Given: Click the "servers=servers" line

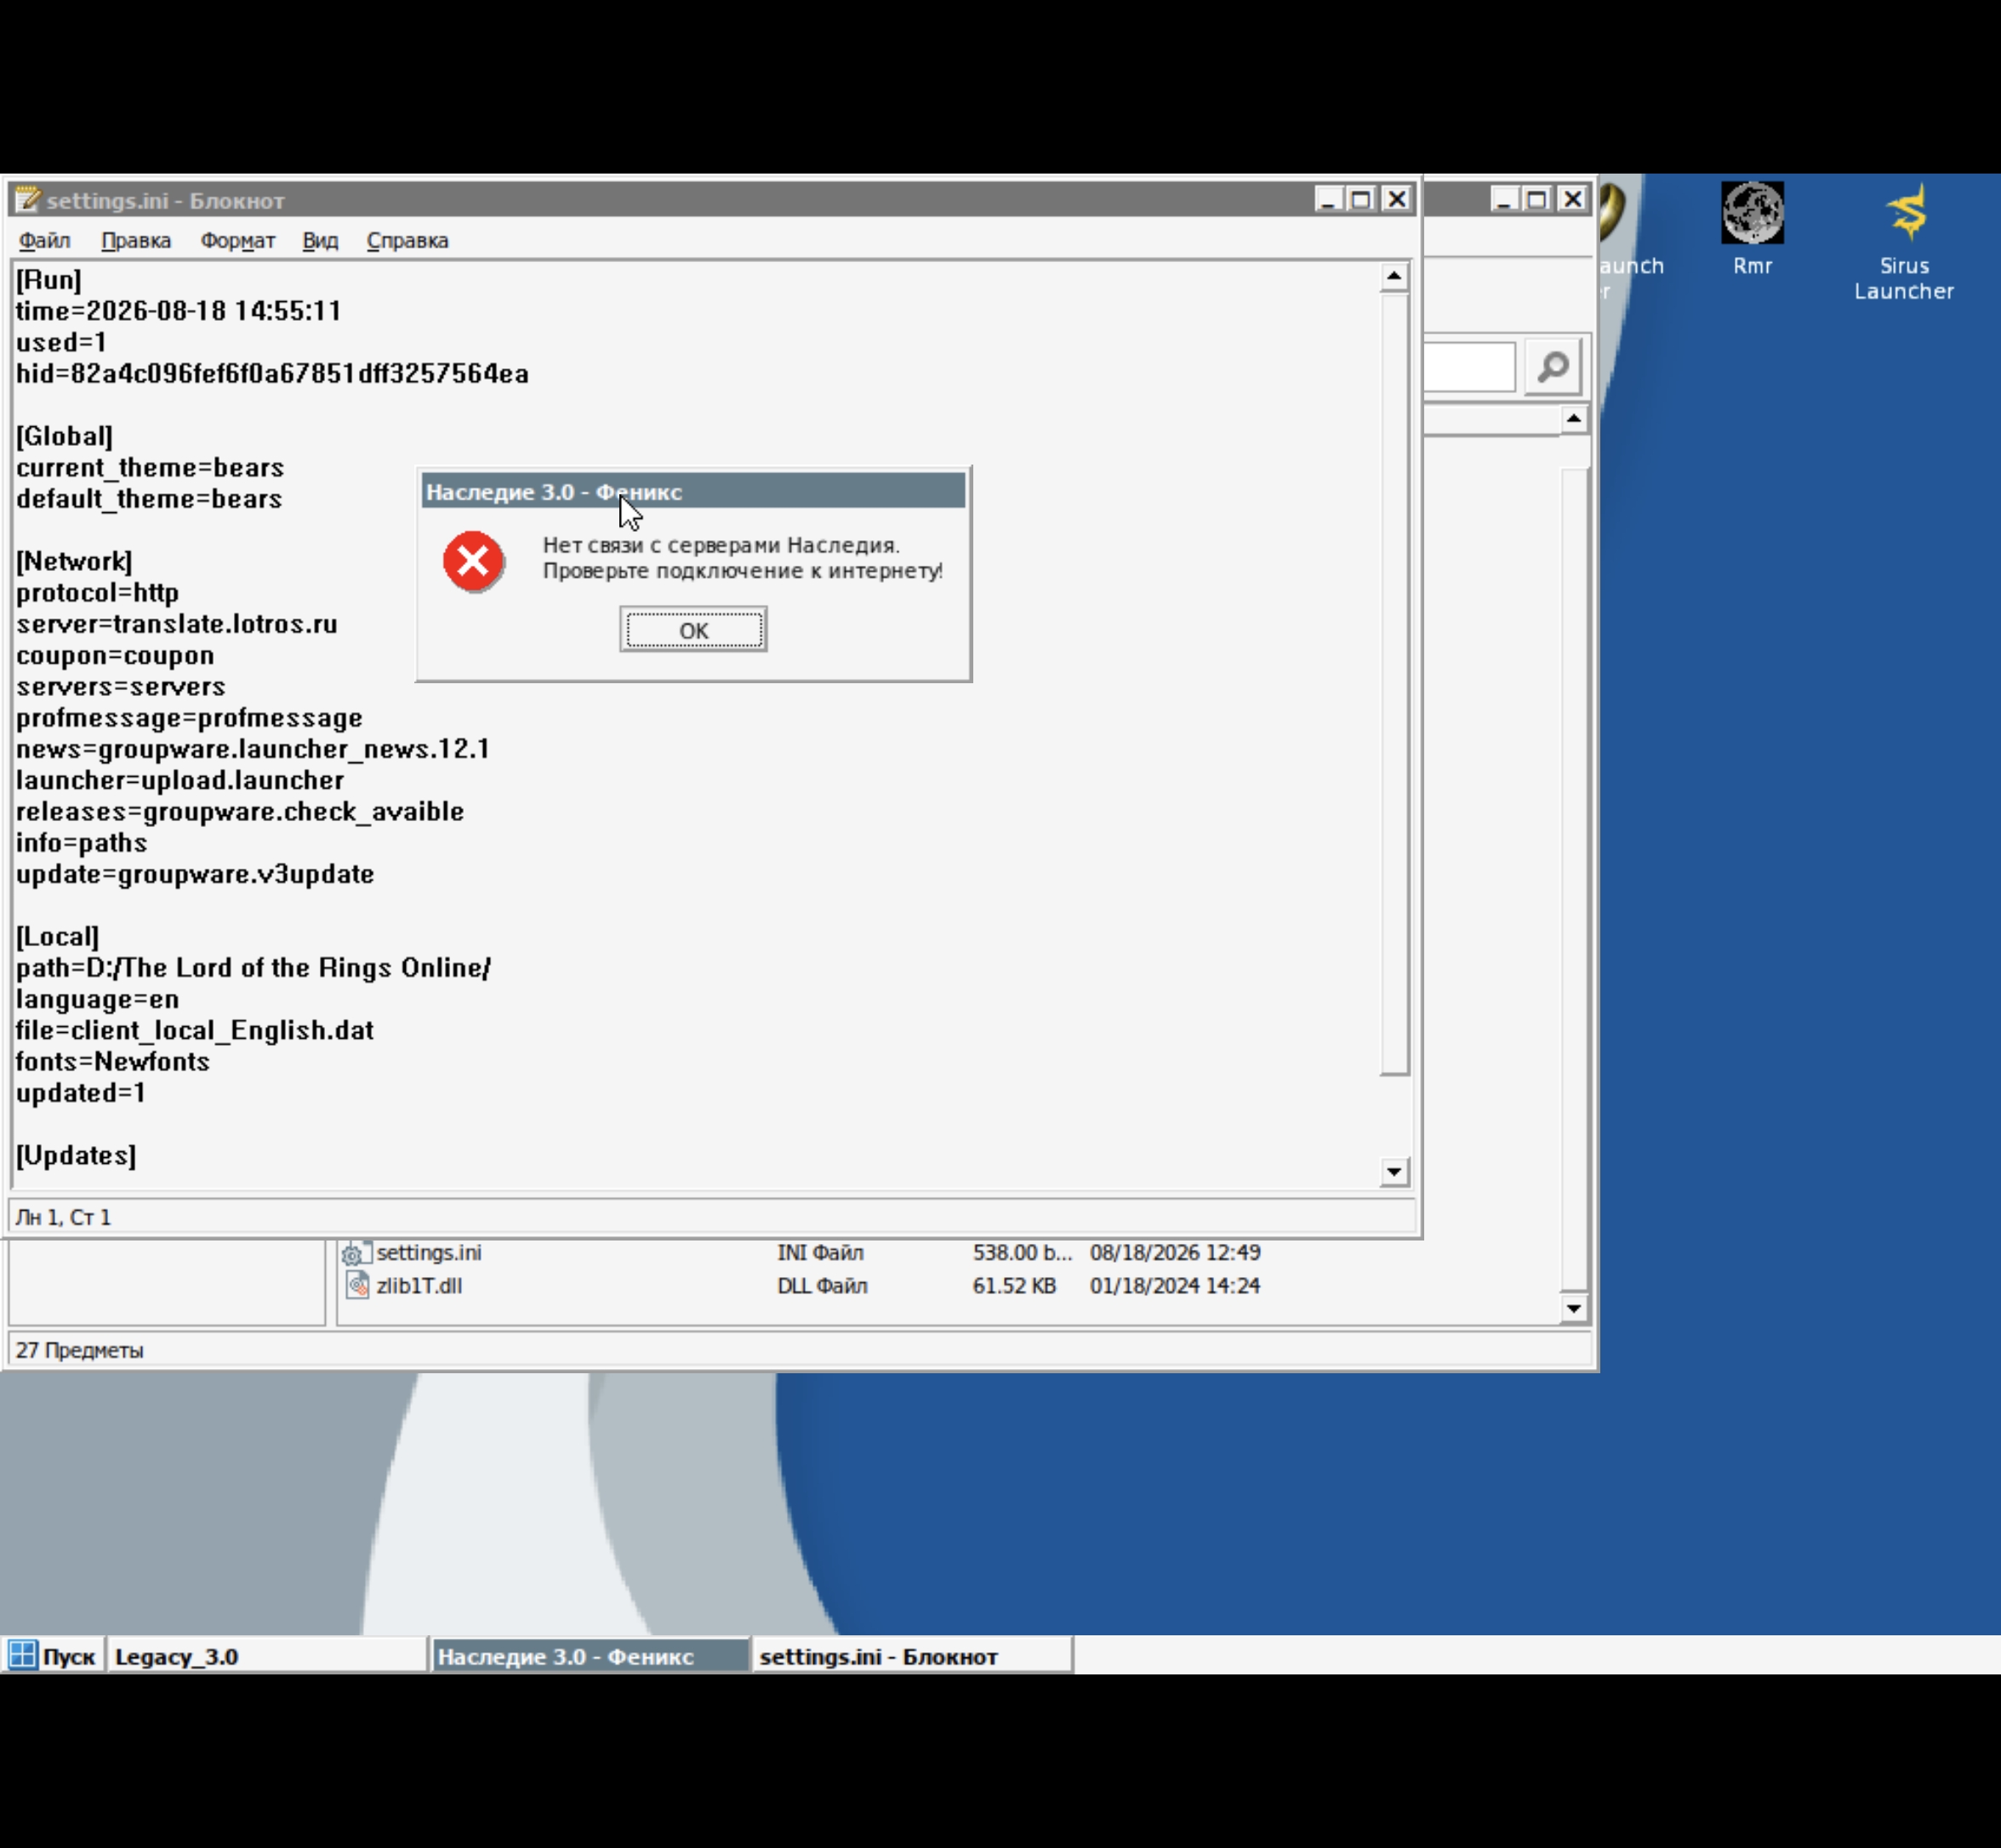Looking at the screenshot, I should 120,686.
